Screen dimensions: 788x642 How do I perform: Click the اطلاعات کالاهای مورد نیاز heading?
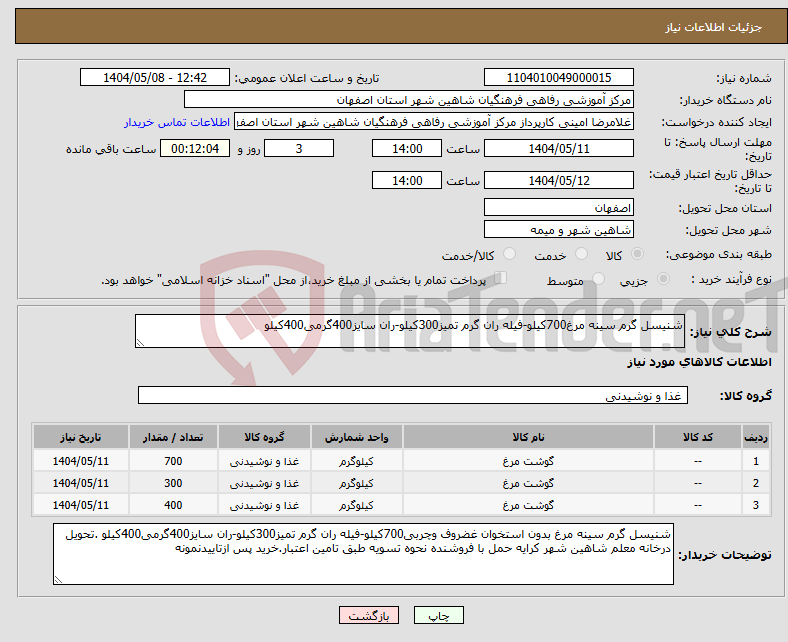click(x=699, y=362)
